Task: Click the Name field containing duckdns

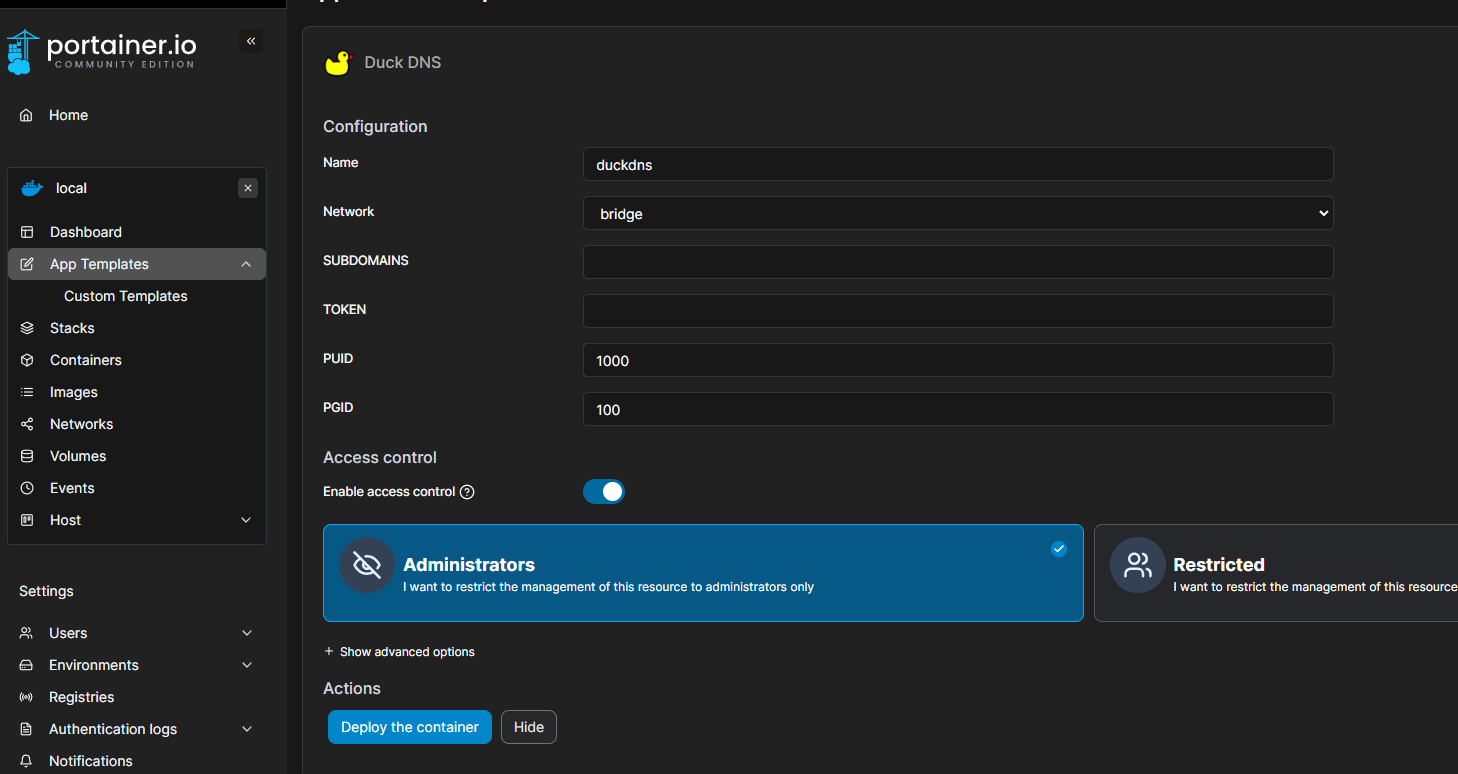Action: point(958,164)
